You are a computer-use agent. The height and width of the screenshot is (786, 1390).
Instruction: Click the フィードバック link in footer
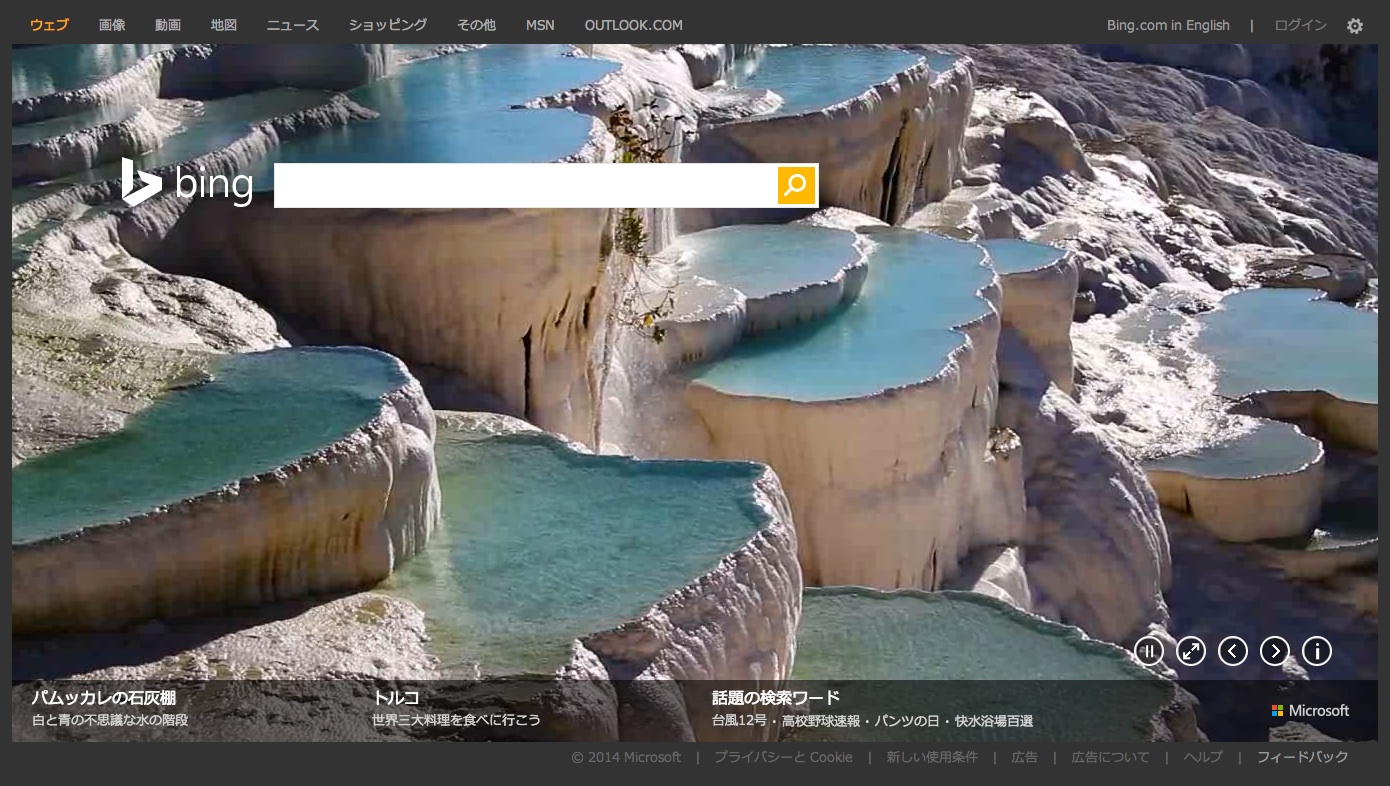(x=1302, y=757)
